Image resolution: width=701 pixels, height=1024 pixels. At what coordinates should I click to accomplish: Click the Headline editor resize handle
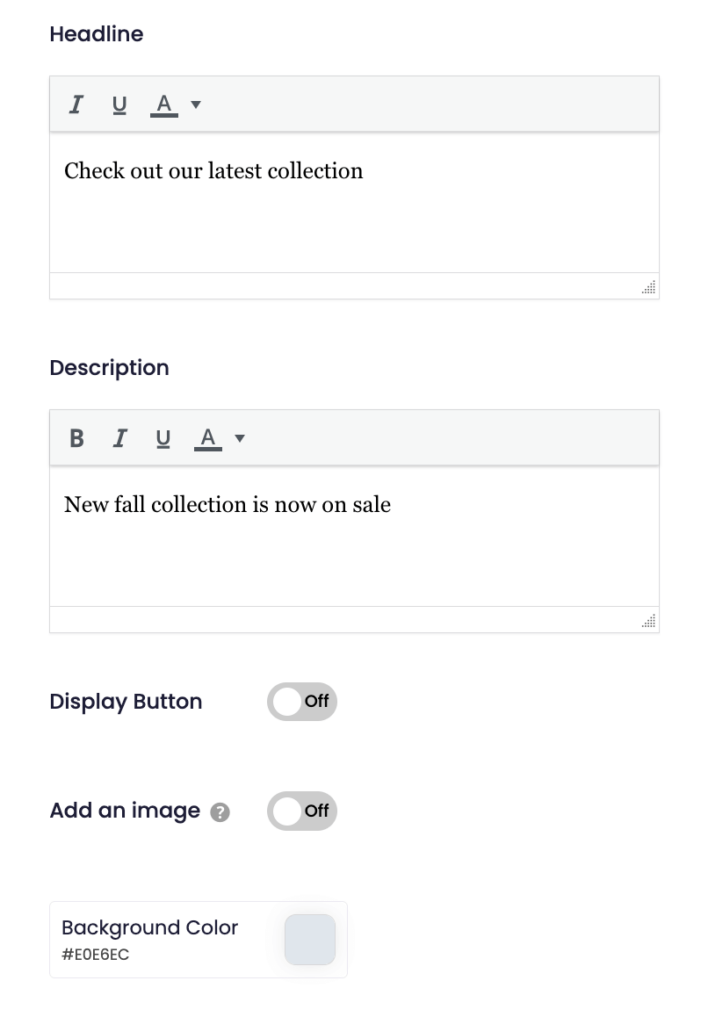pyautogui.click(x=649, y=288)
